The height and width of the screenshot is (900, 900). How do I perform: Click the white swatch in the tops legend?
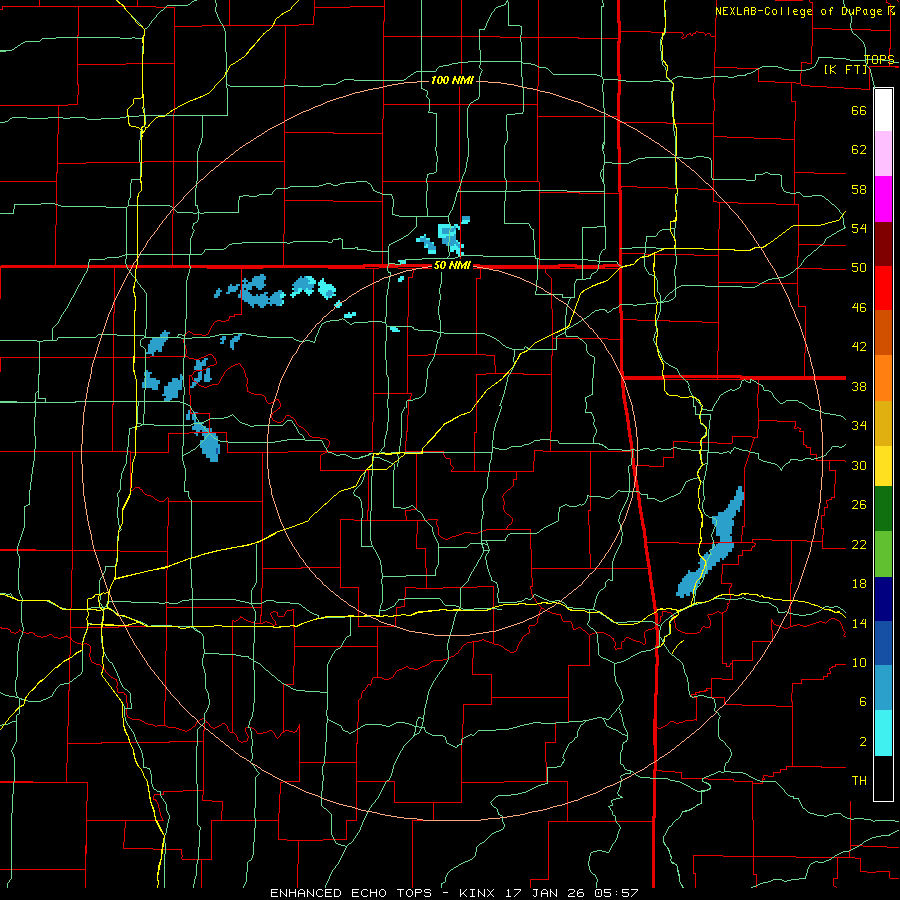[883, 110]
